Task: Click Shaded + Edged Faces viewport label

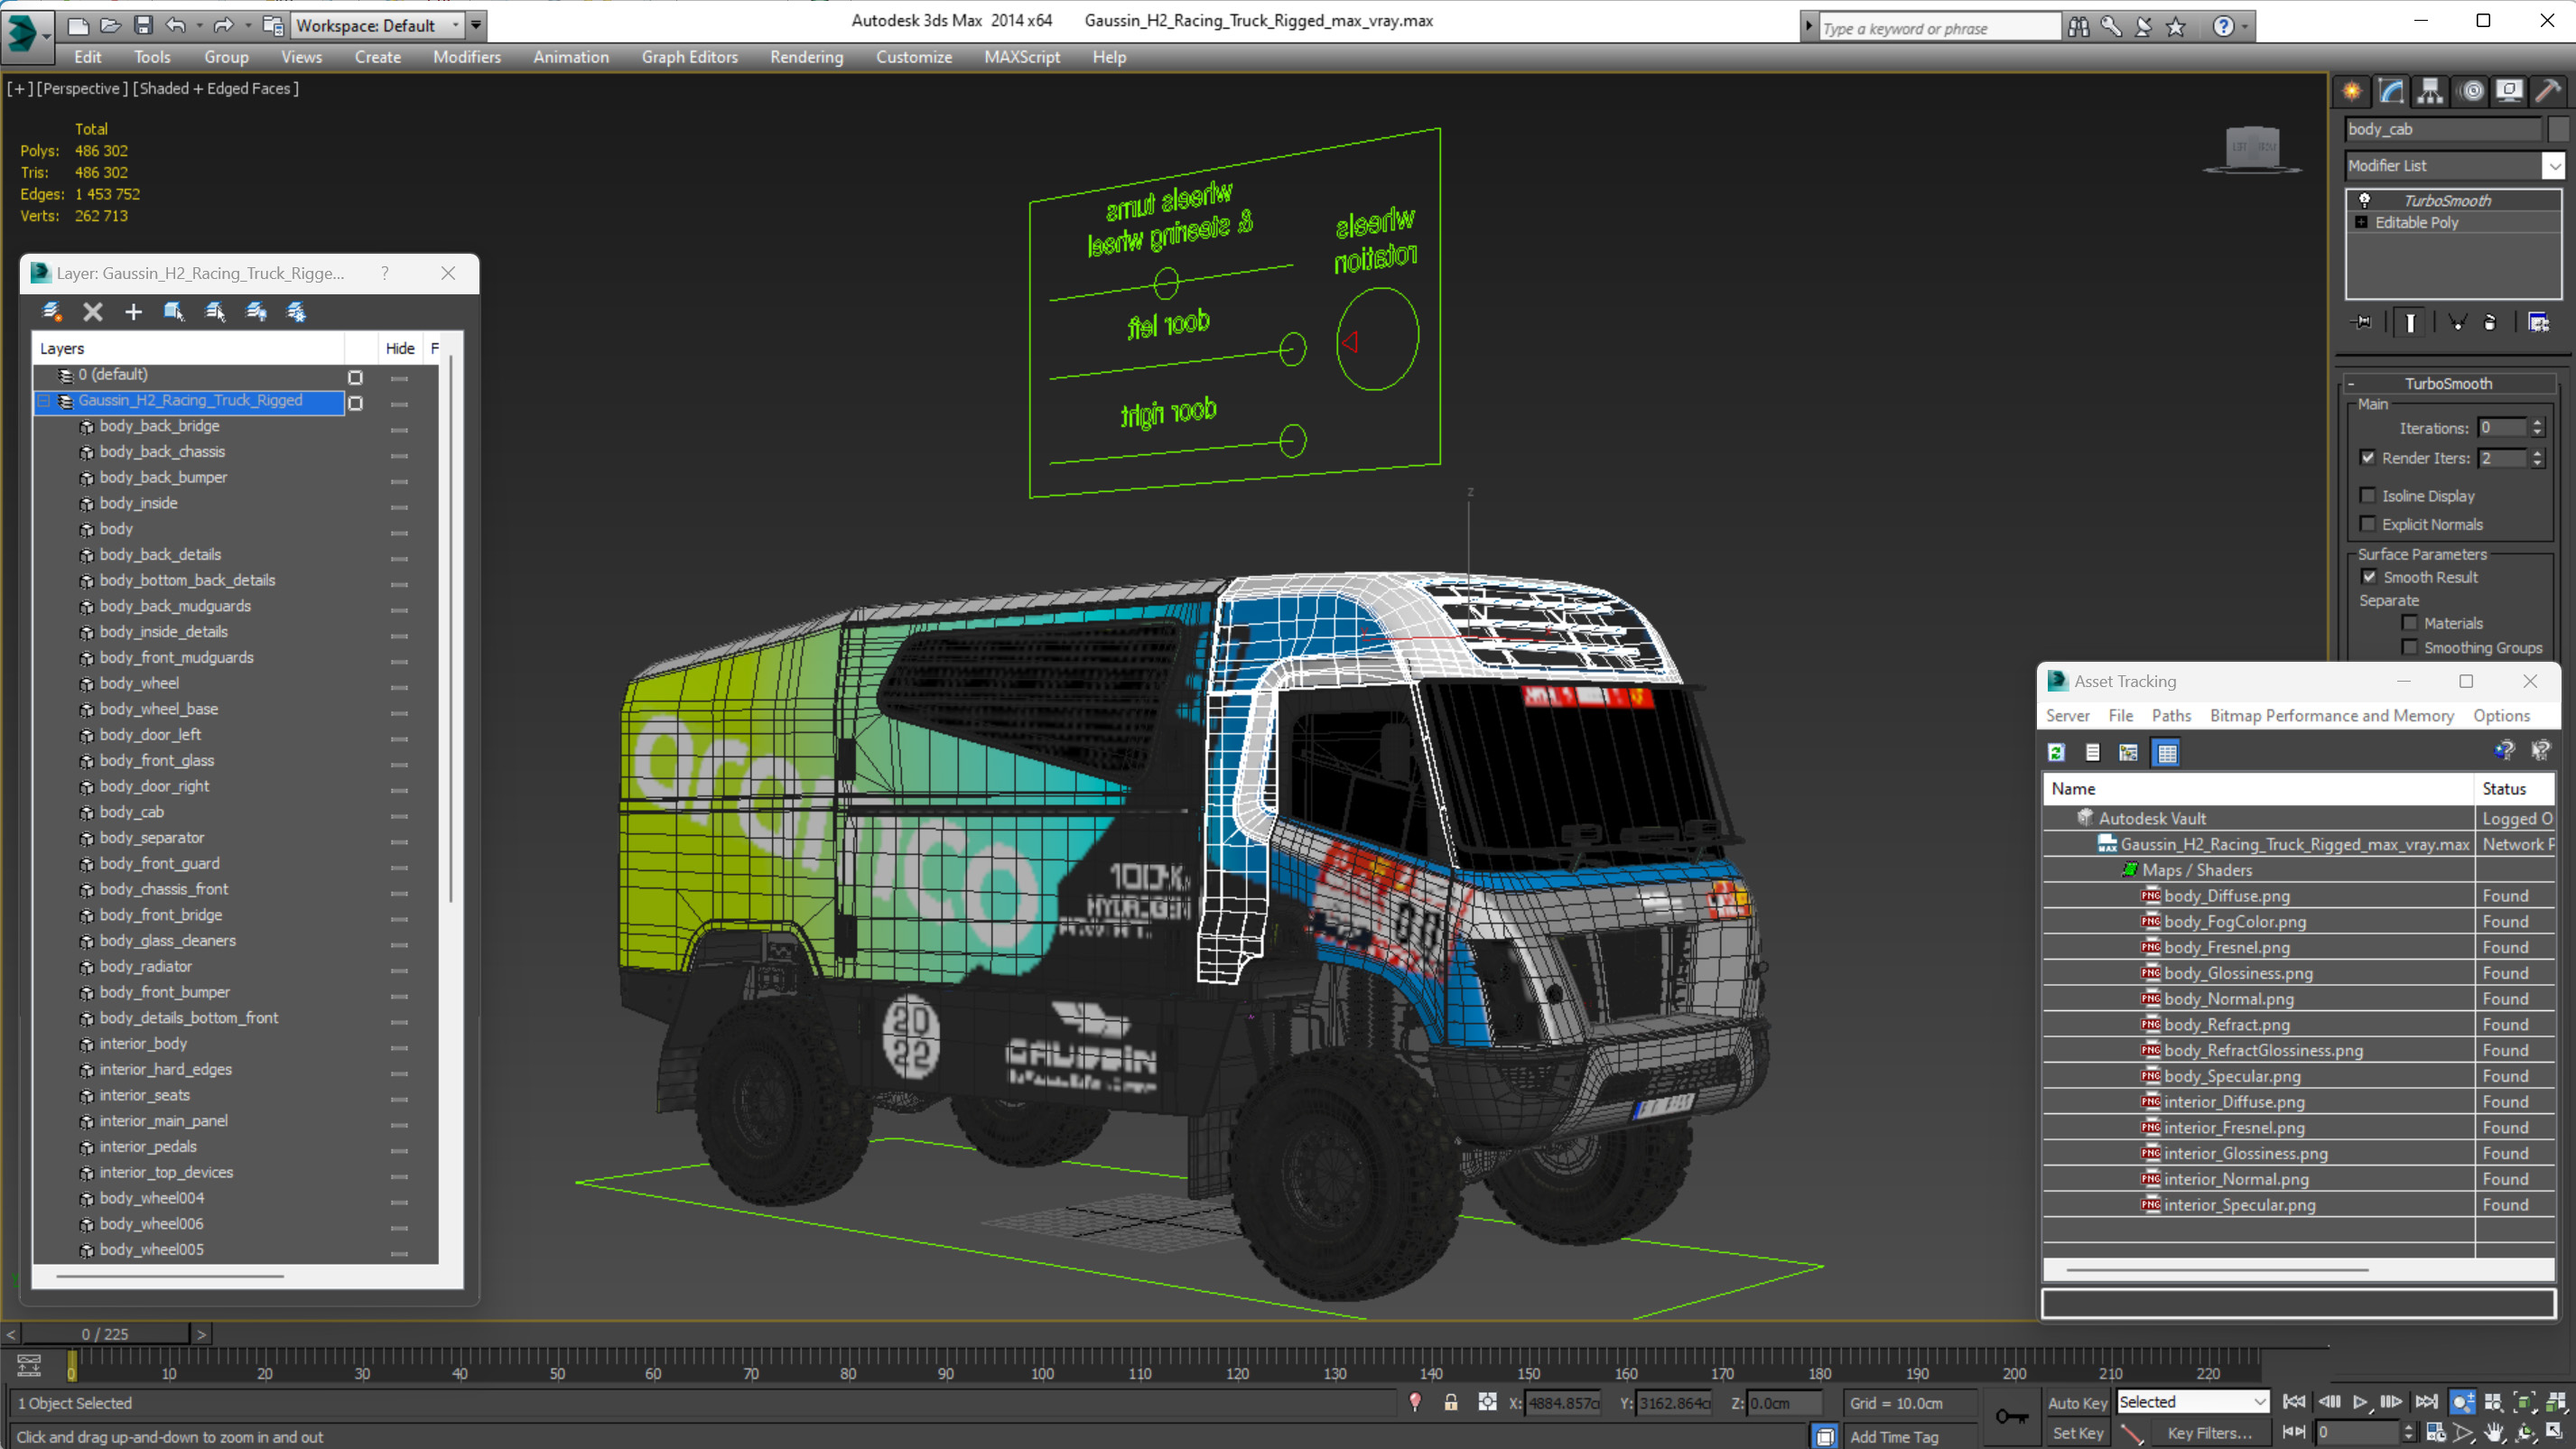Action: pos(215,88)
